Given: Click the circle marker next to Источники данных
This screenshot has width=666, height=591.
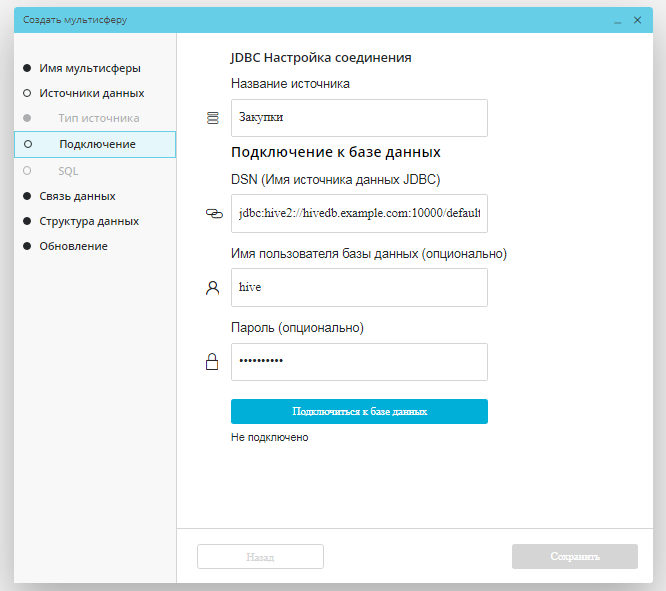Looking at the screenshot, I should 26,93.
